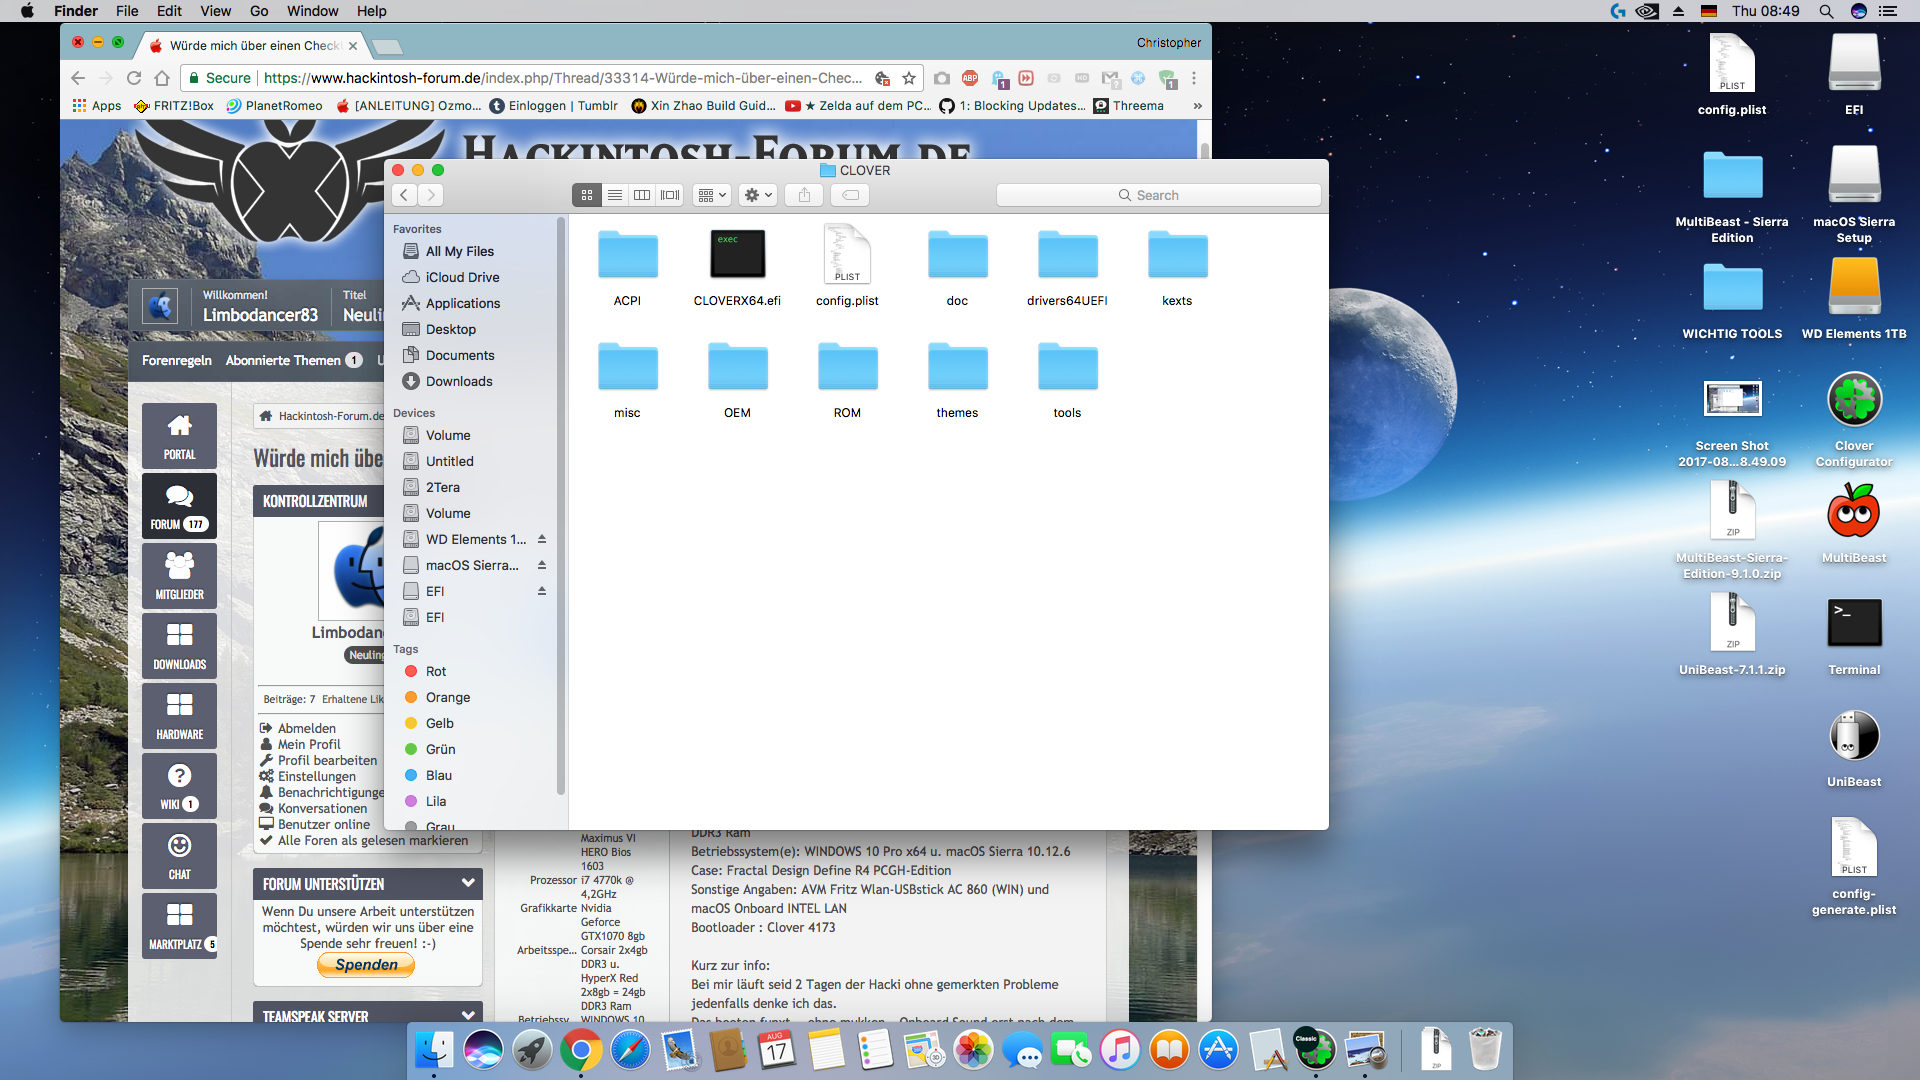Click the Spenden donate button
Screen dimensions: 1920x1080
pyautogui.click(x=366, y=965)
